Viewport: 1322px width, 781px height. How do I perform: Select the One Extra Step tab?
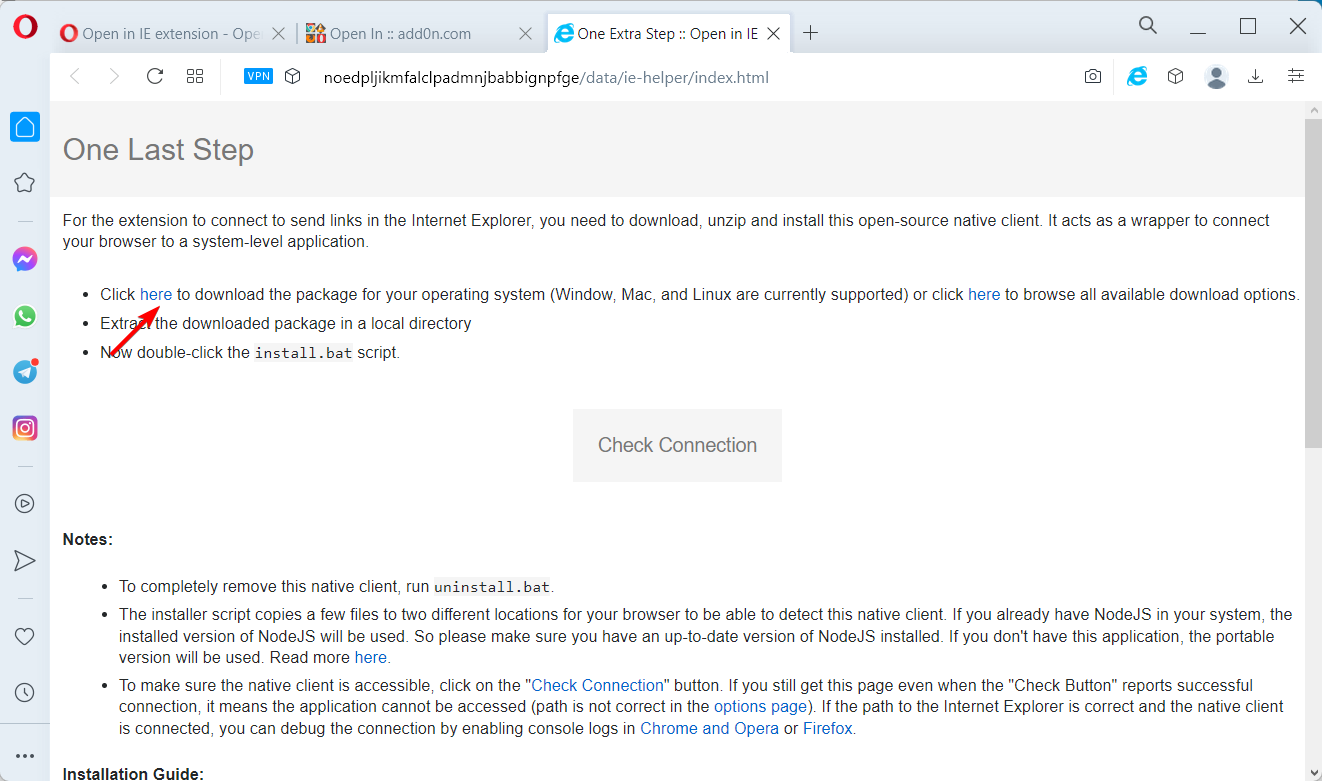click(x=668, y=33)
